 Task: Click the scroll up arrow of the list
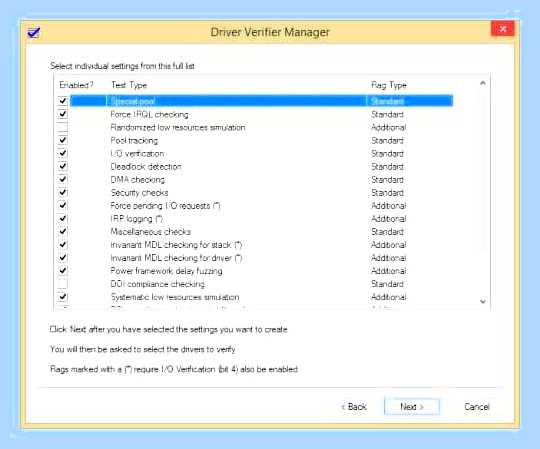tap(483, 83)
